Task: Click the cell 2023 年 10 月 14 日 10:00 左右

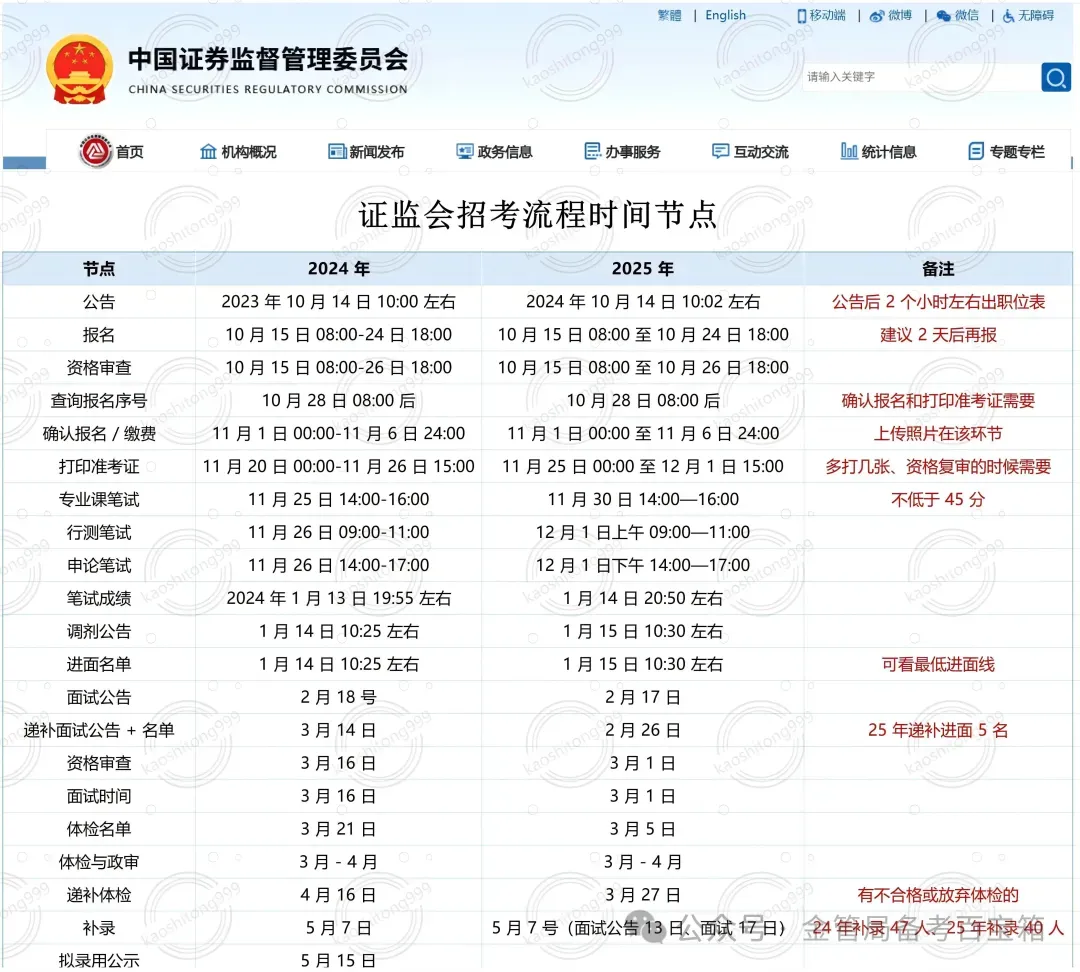Action: 339,302
